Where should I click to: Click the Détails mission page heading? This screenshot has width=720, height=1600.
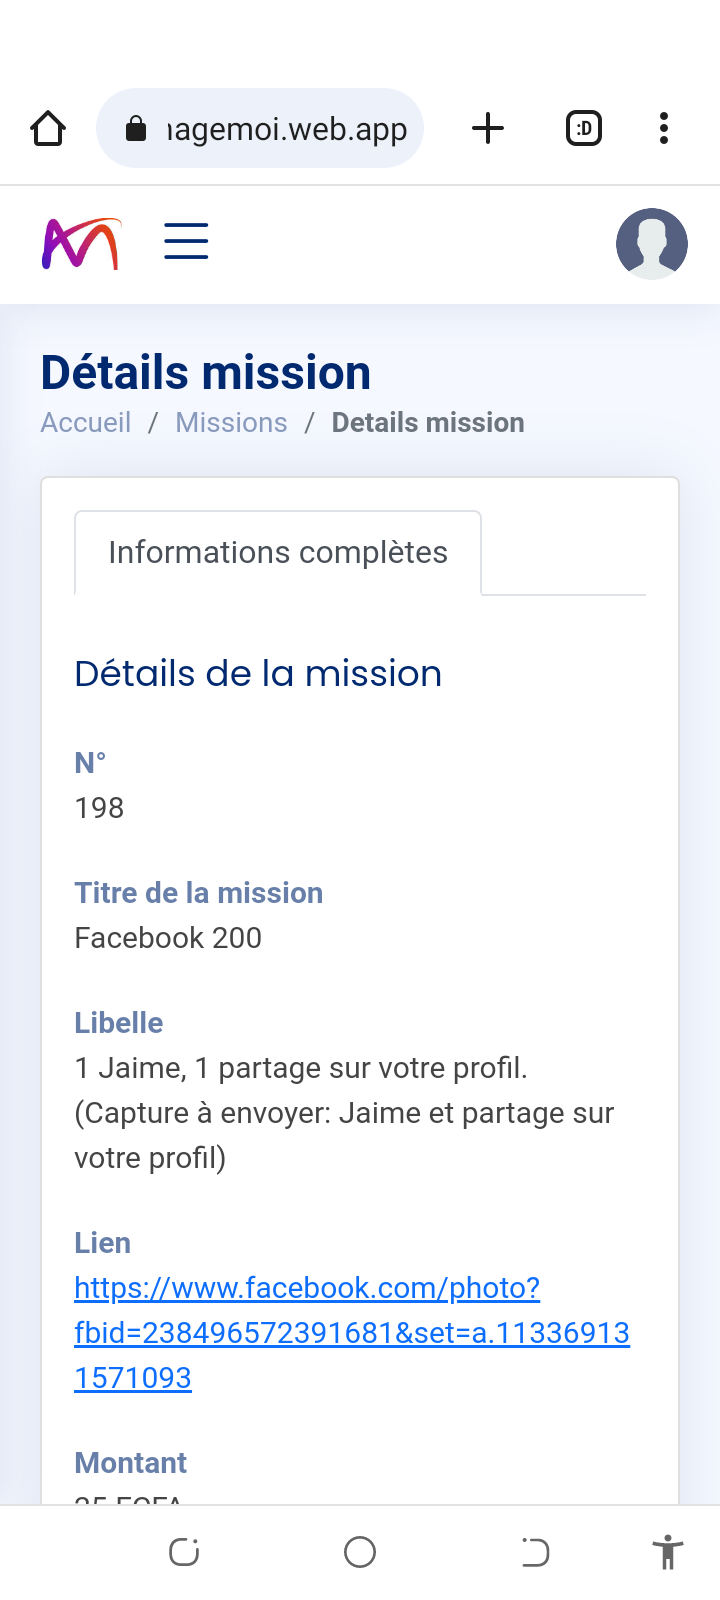206,373
